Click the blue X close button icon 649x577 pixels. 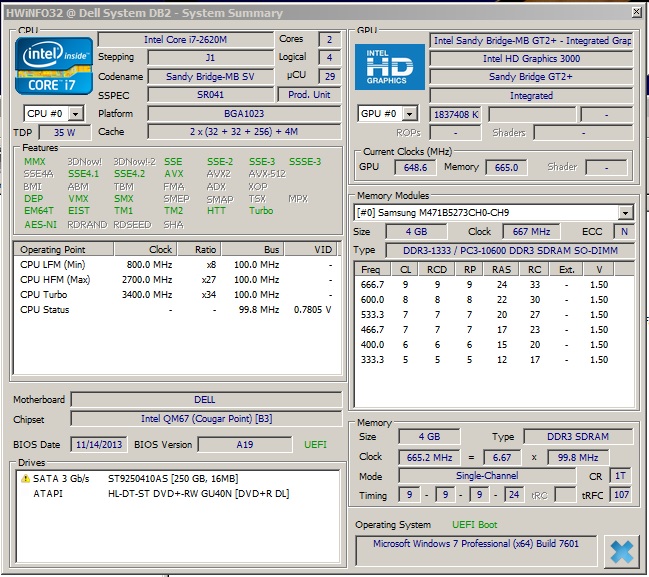[621, 552]
